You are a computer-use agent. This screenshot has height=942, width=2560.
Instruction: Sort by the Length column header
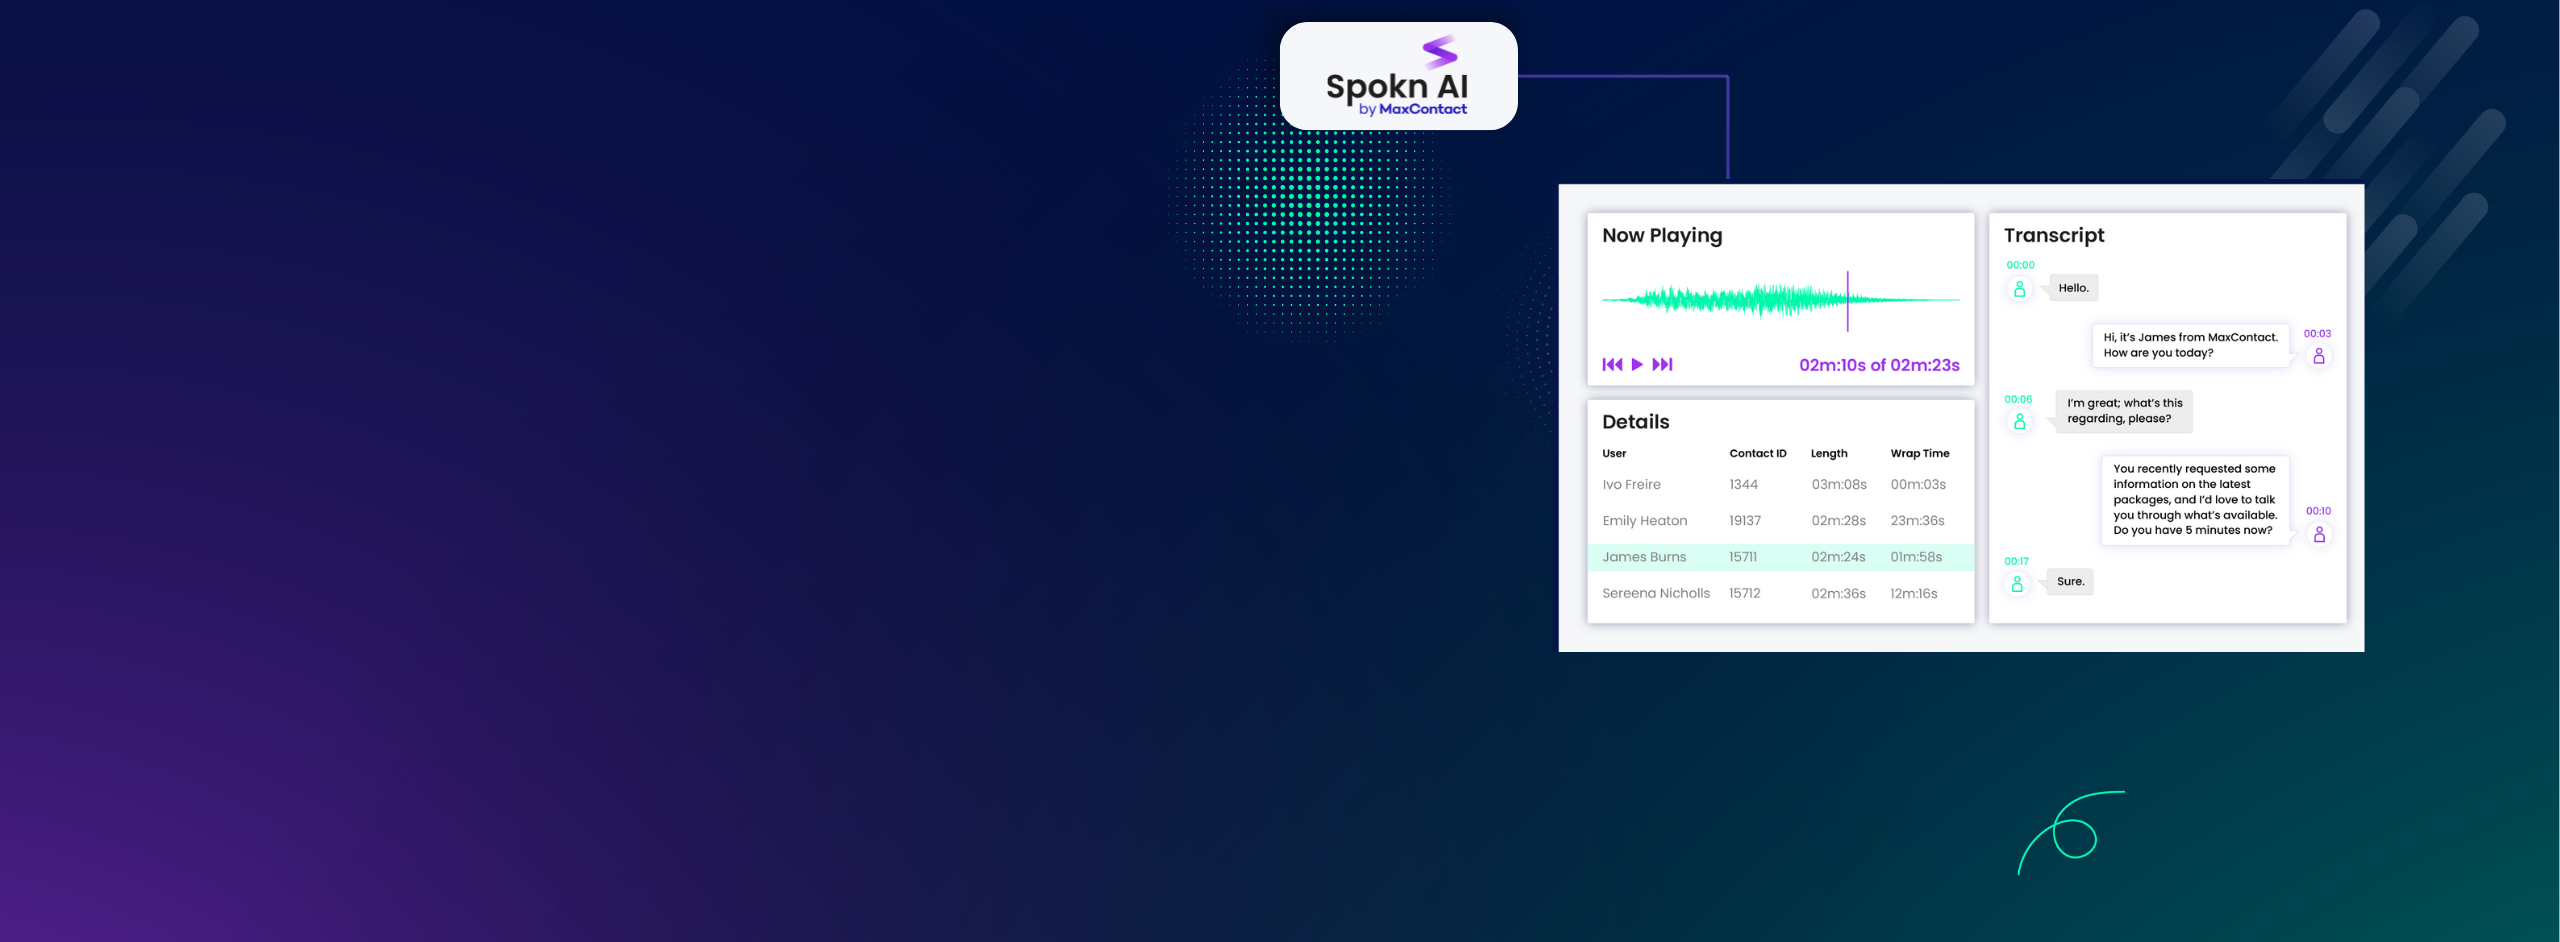pos(1829,453)
